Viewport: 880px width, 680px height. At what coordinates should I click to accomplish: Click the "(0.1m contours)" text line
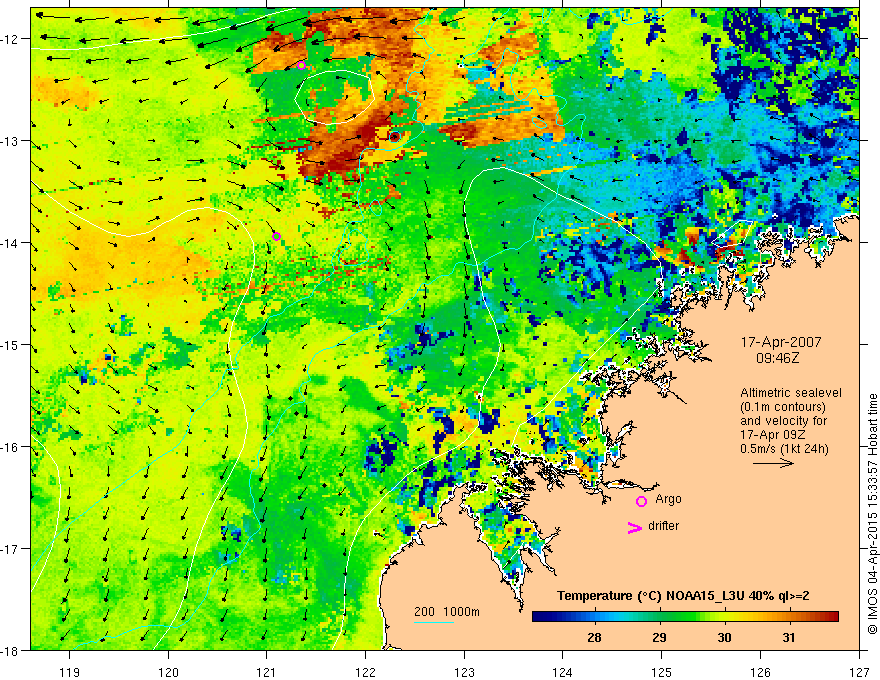tap(783, 407)
